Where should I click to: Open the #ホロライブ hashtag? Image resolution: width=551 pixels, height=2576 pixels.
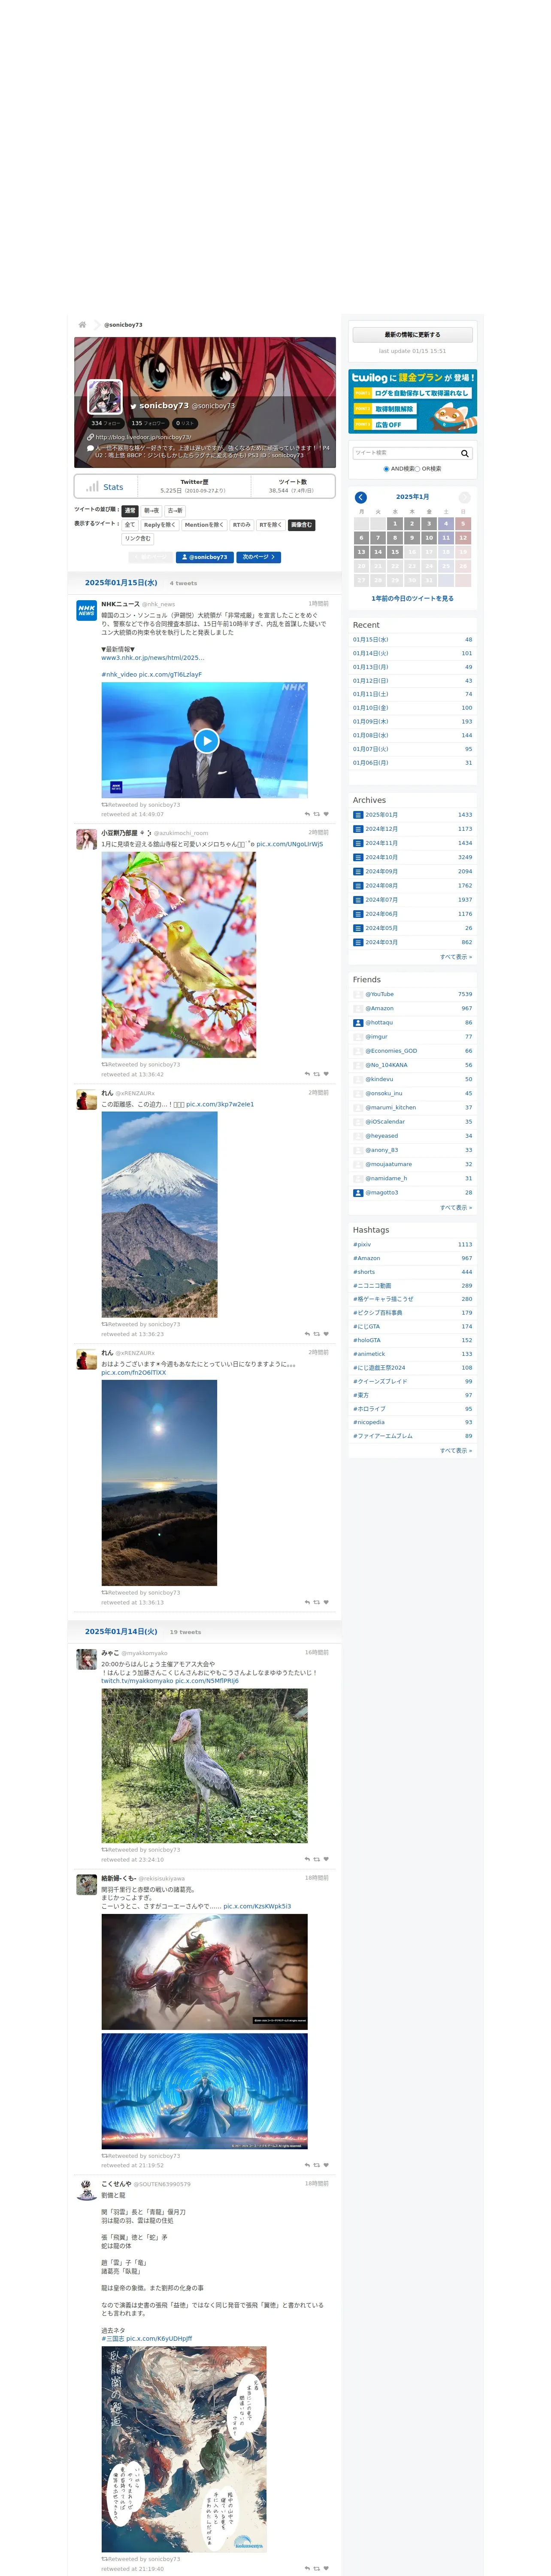pos(370,1409)
